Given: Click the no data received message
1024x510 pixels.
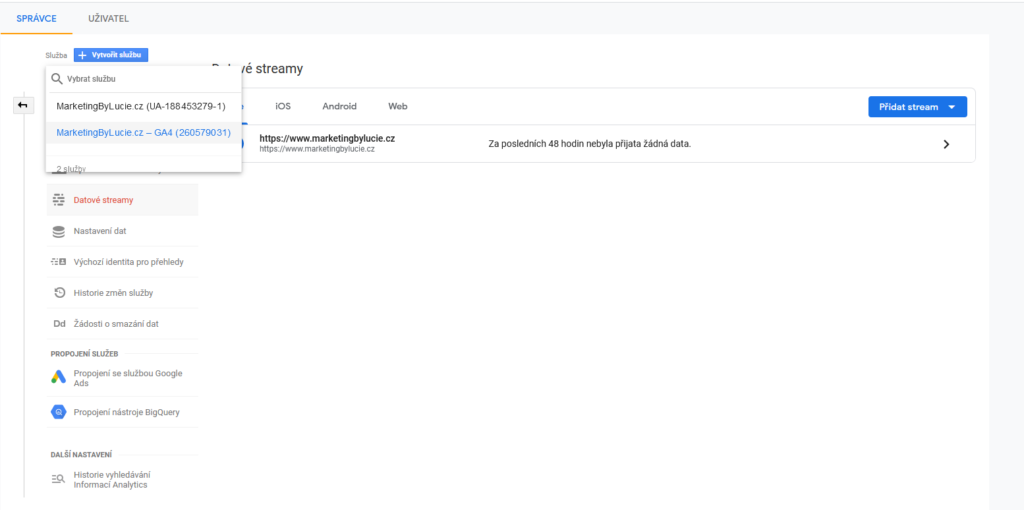Looking at the screenshot, I should (x=590, y=144).
